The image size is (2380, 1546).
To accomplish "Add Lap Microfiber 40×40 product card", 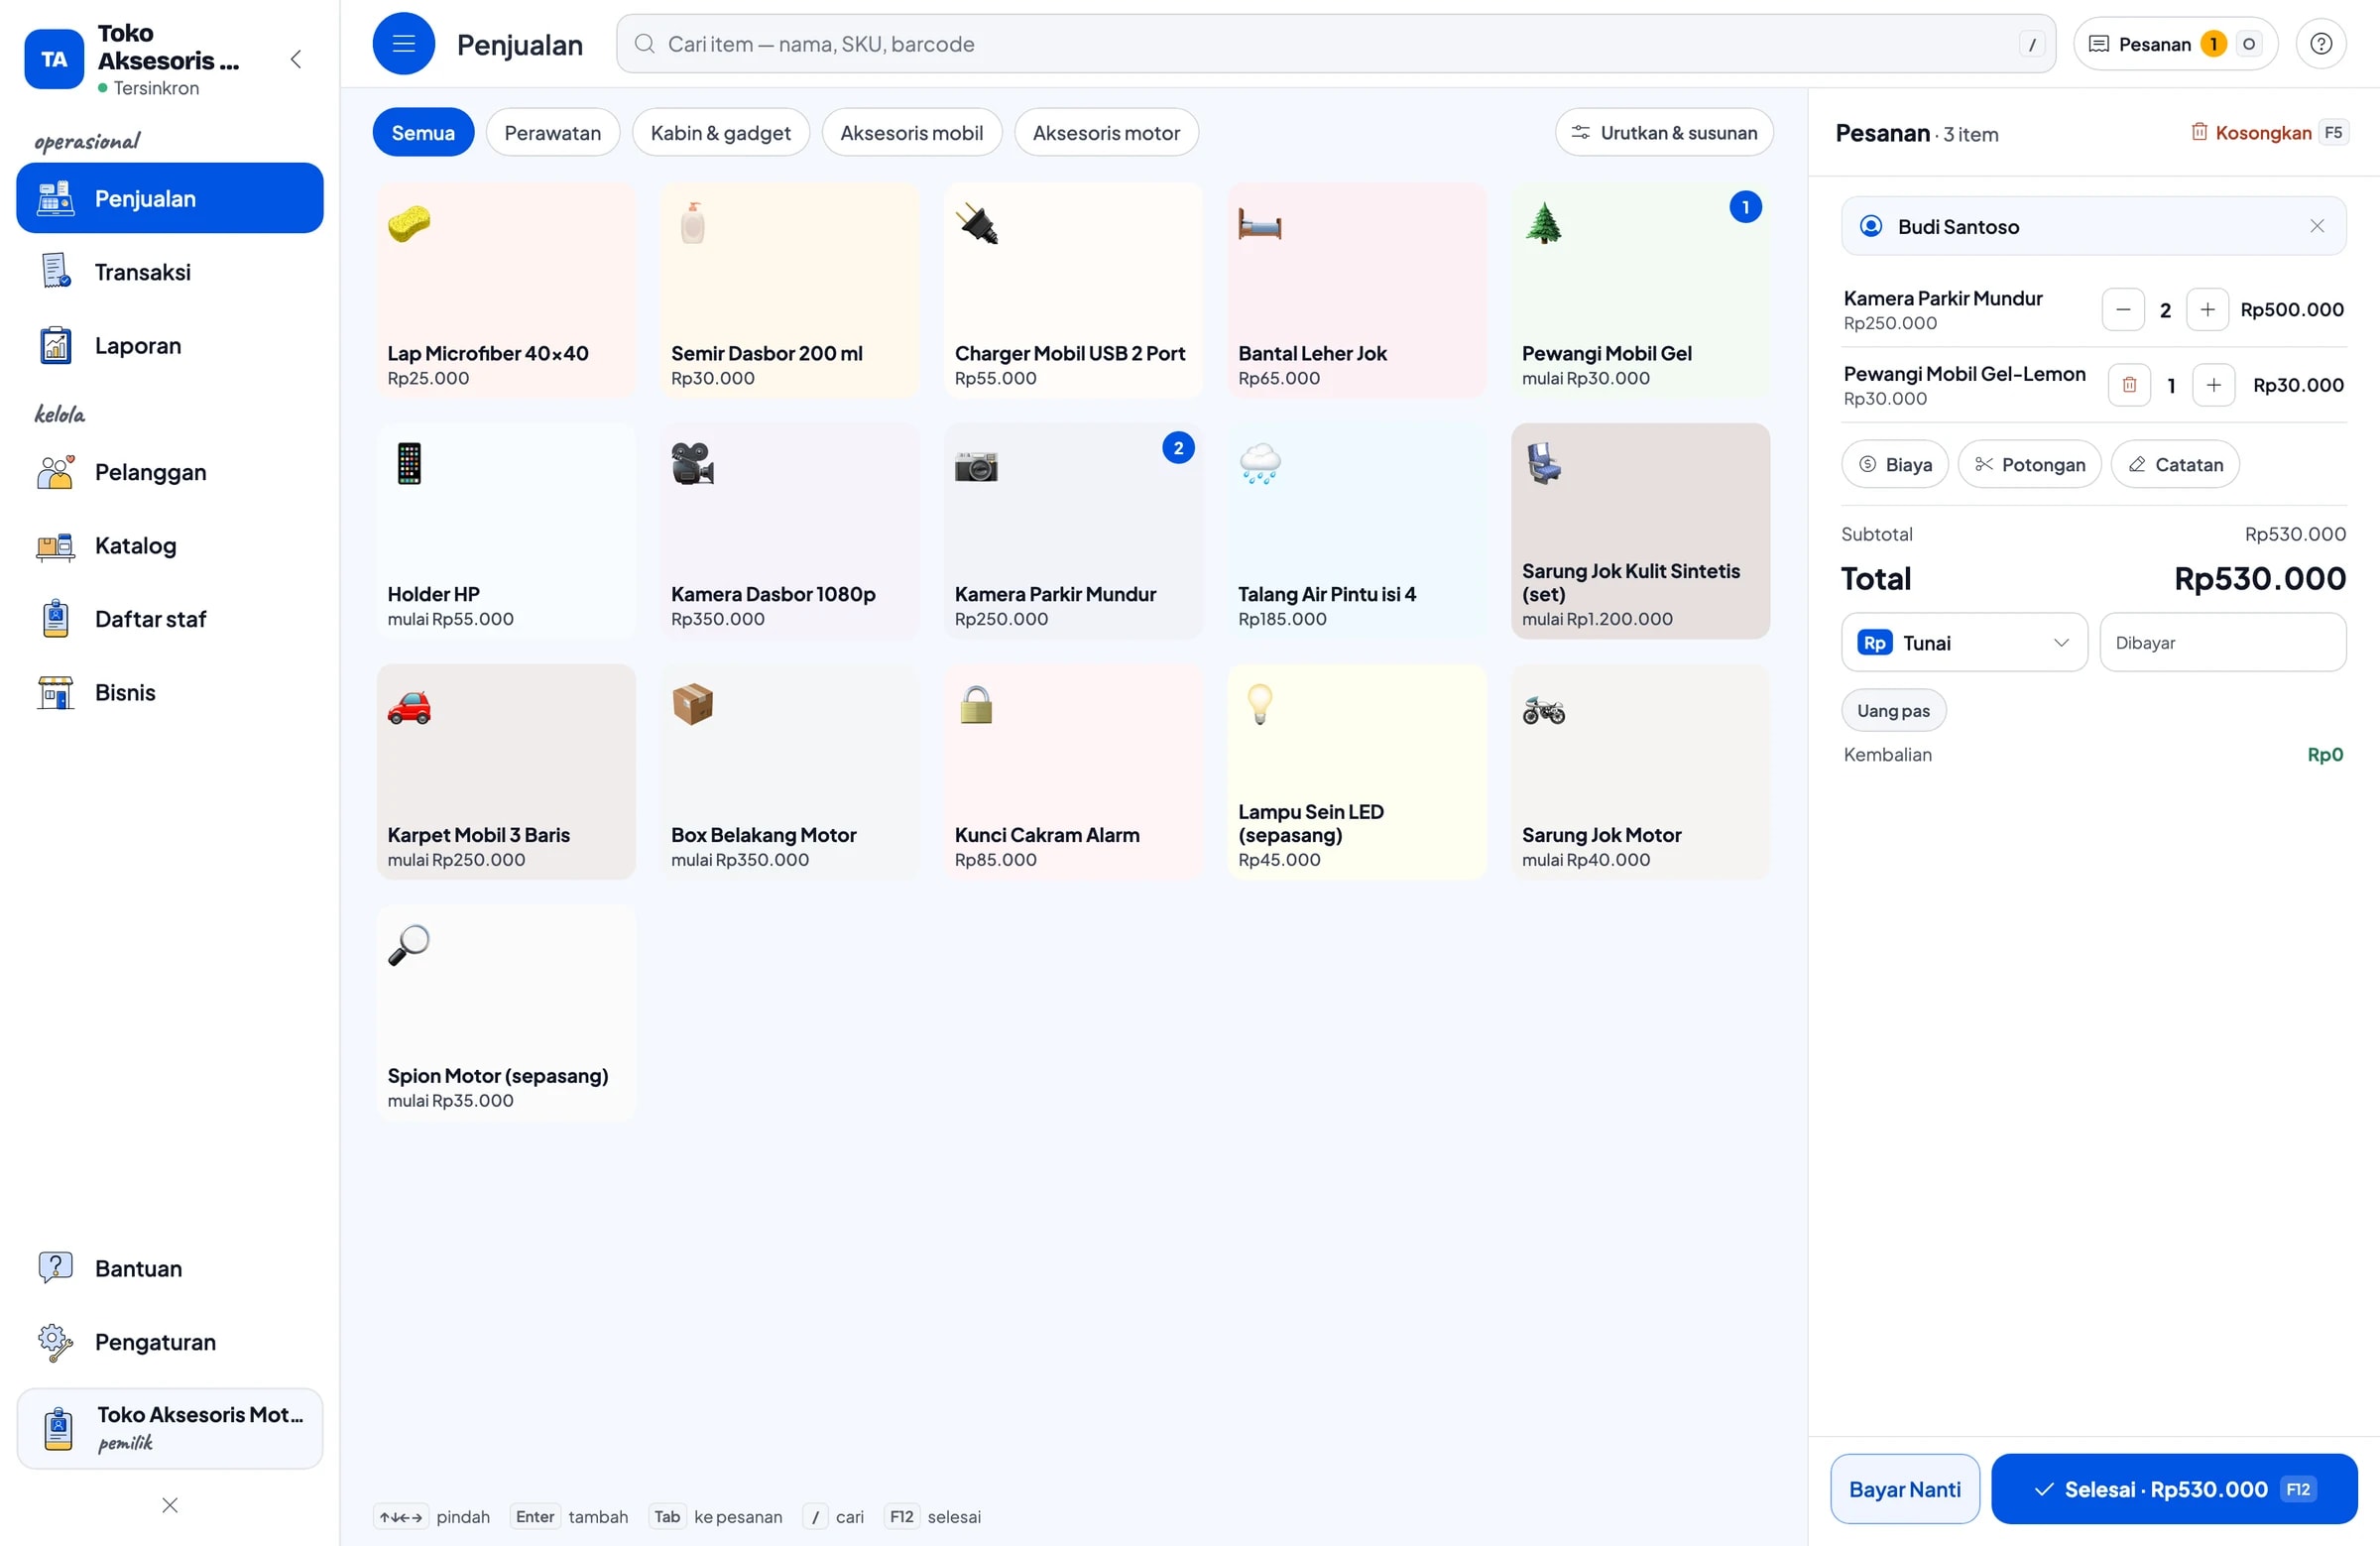I will pyautogui.click(x=506, y=291).
